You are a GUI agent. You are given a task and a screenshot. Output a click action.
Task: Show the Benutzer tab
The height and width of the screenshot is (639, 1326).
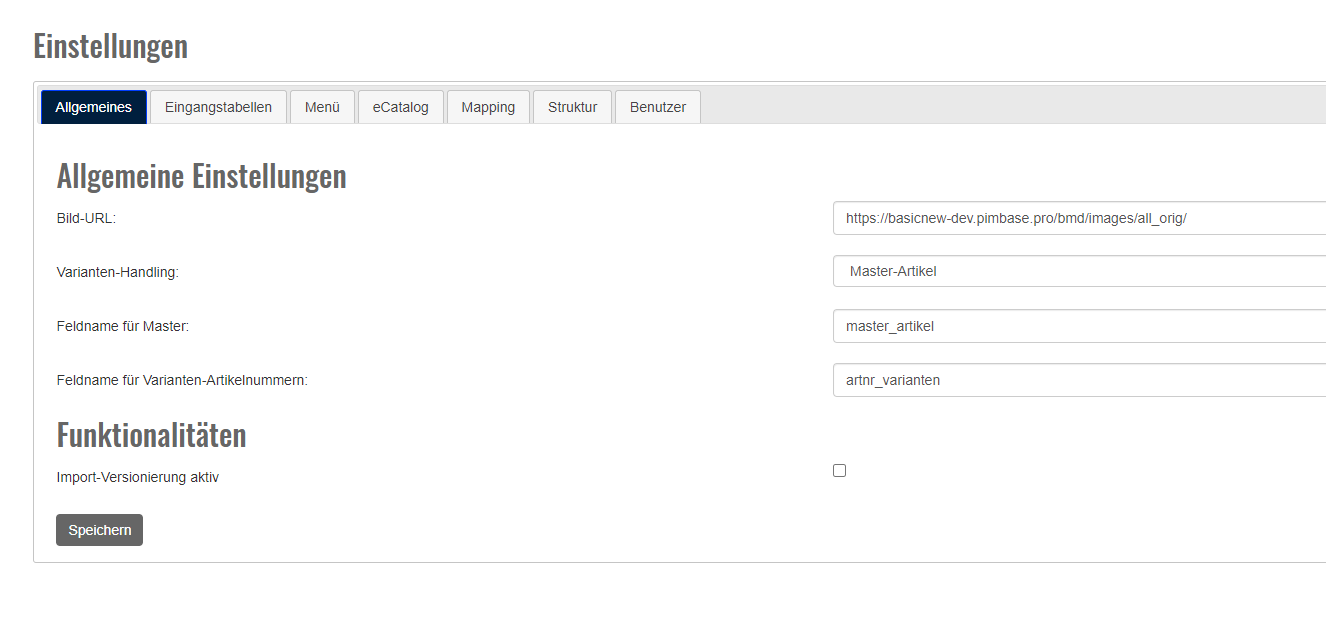click(657, 107)
